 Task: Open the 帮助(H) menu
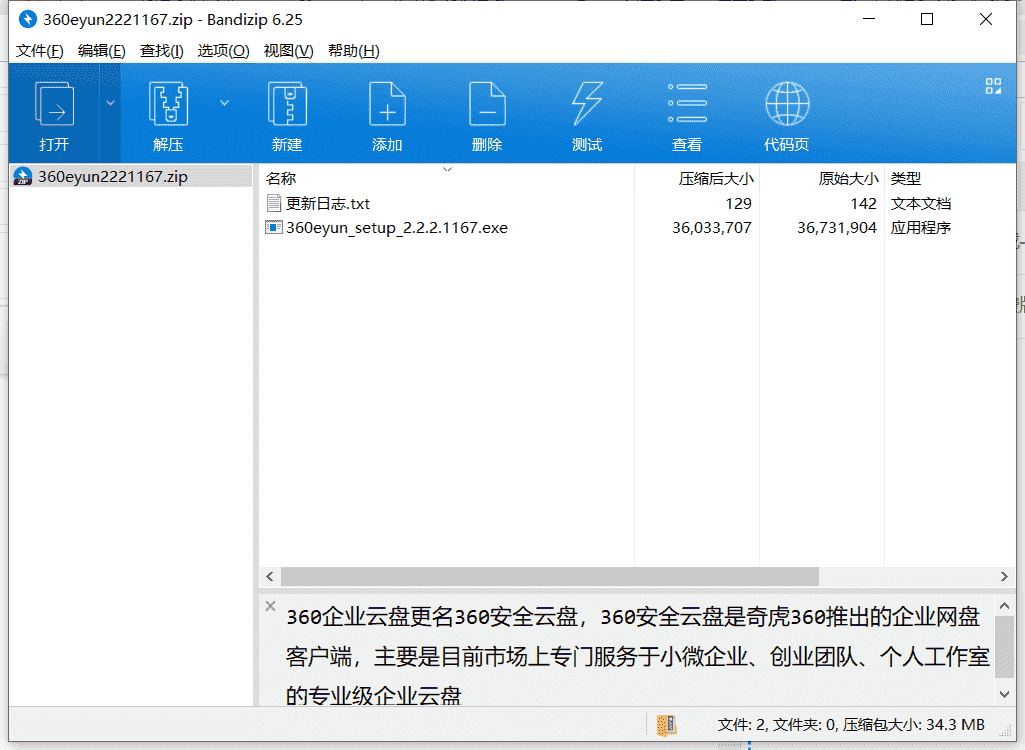point(353,51)
